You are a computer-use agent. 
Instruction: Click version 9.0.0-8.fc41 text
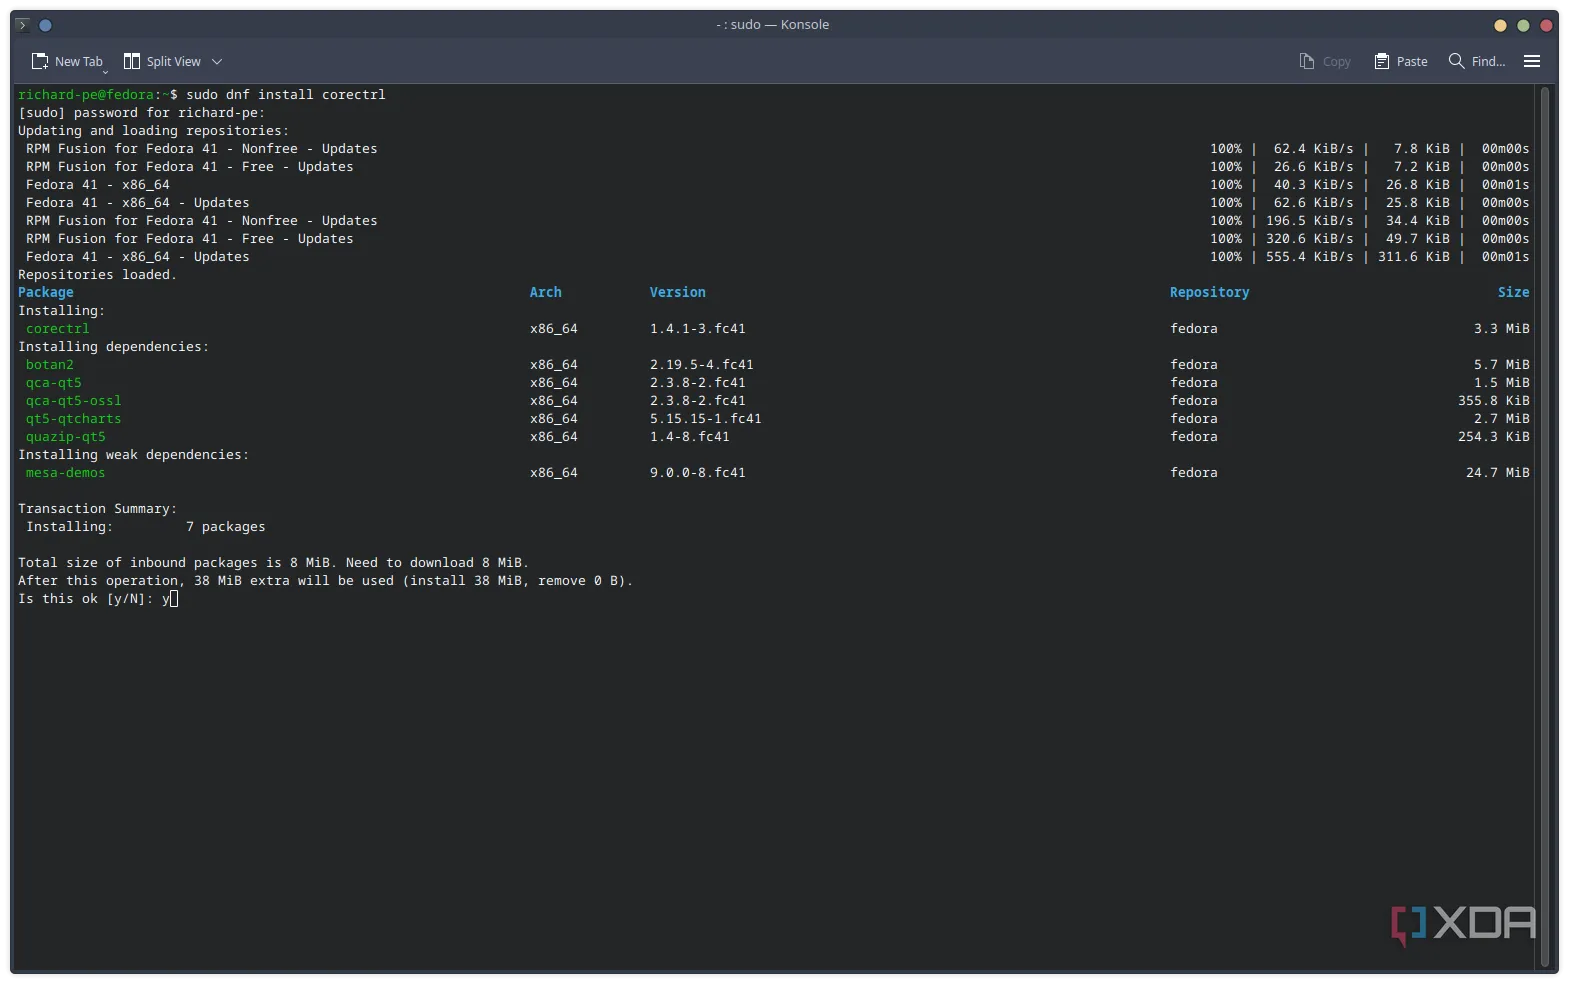pyautogui.click(x=697, y=473)
